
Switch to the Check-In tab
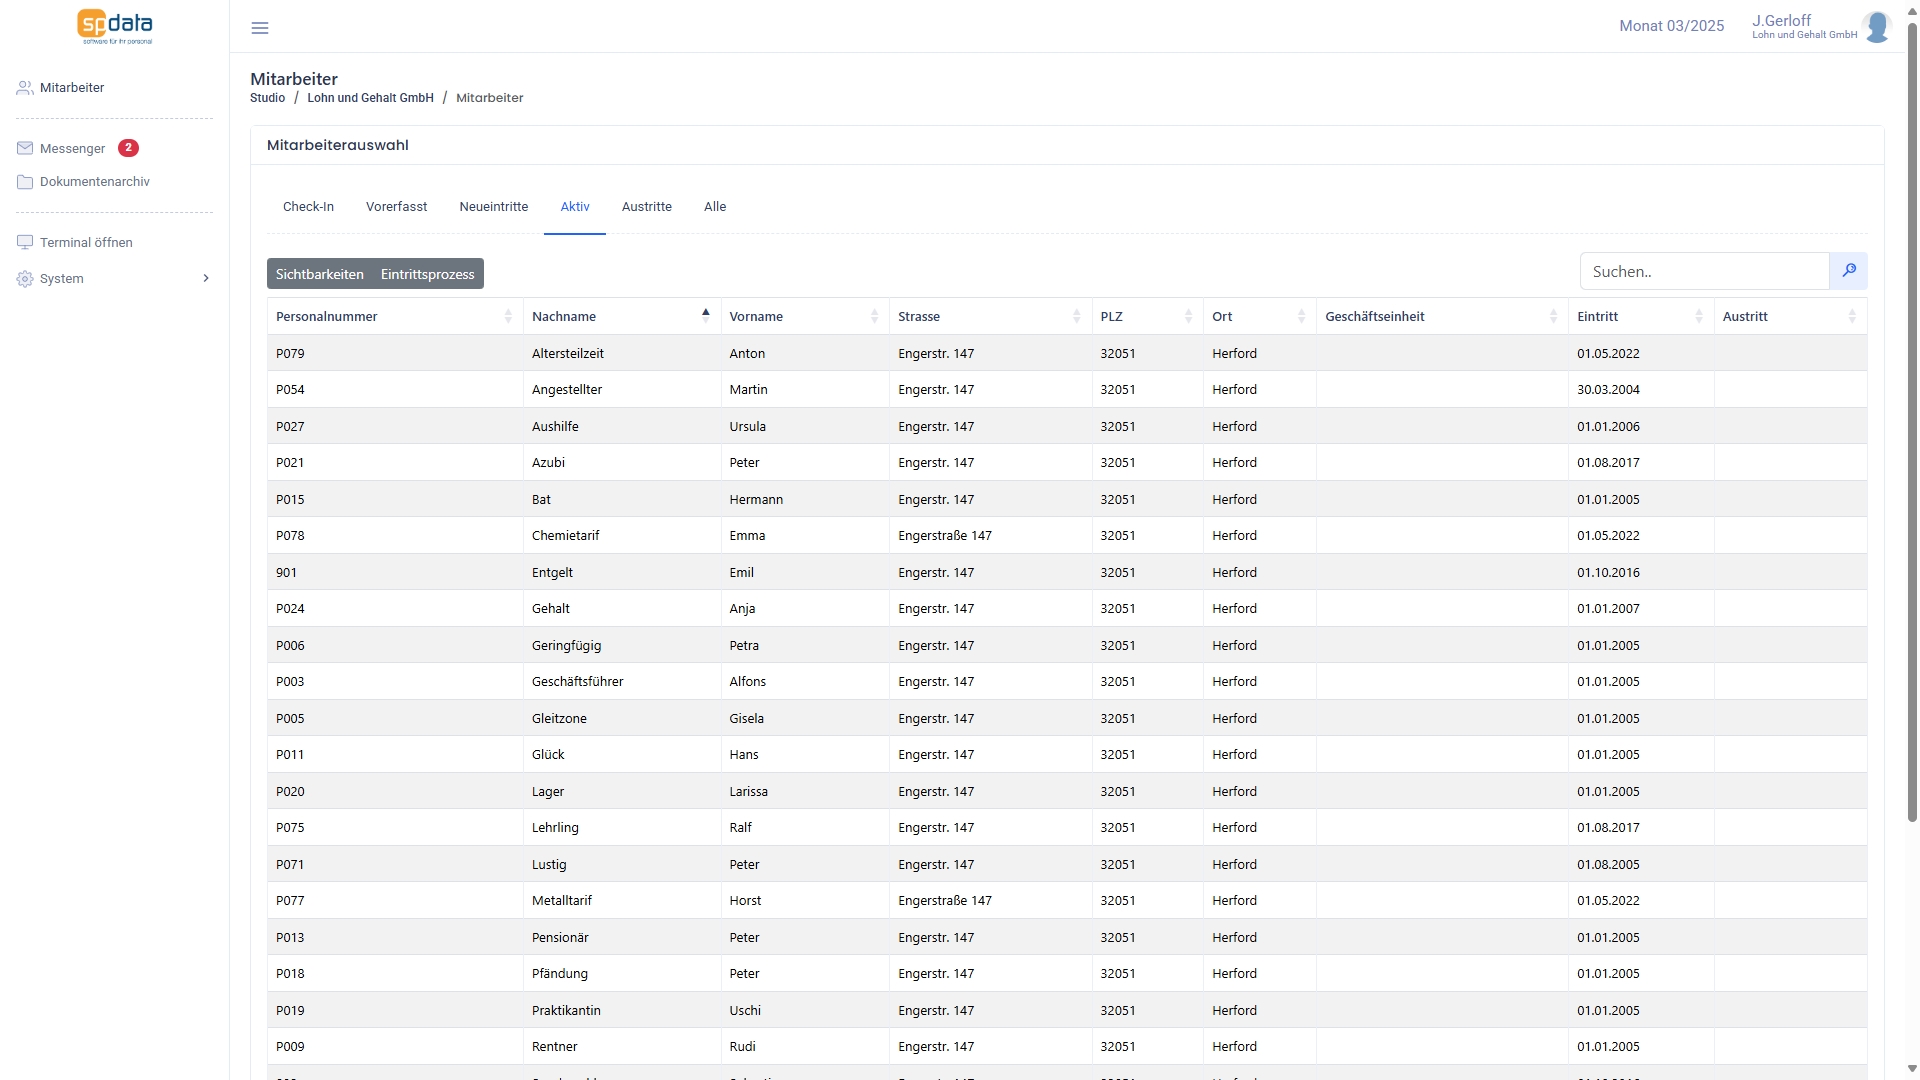[308, 207]
